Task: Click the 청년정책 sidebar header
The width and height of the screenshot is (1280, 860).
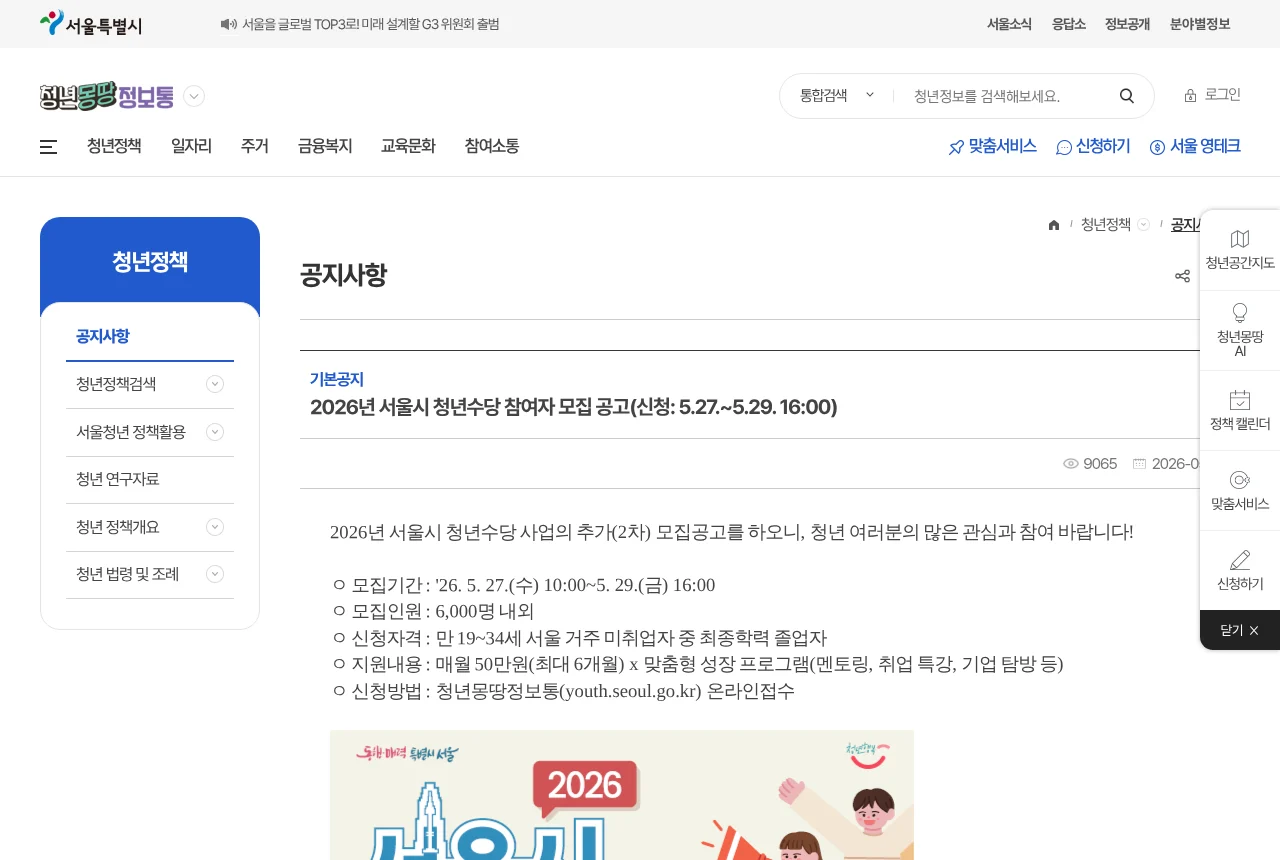Action: point(150,261)
